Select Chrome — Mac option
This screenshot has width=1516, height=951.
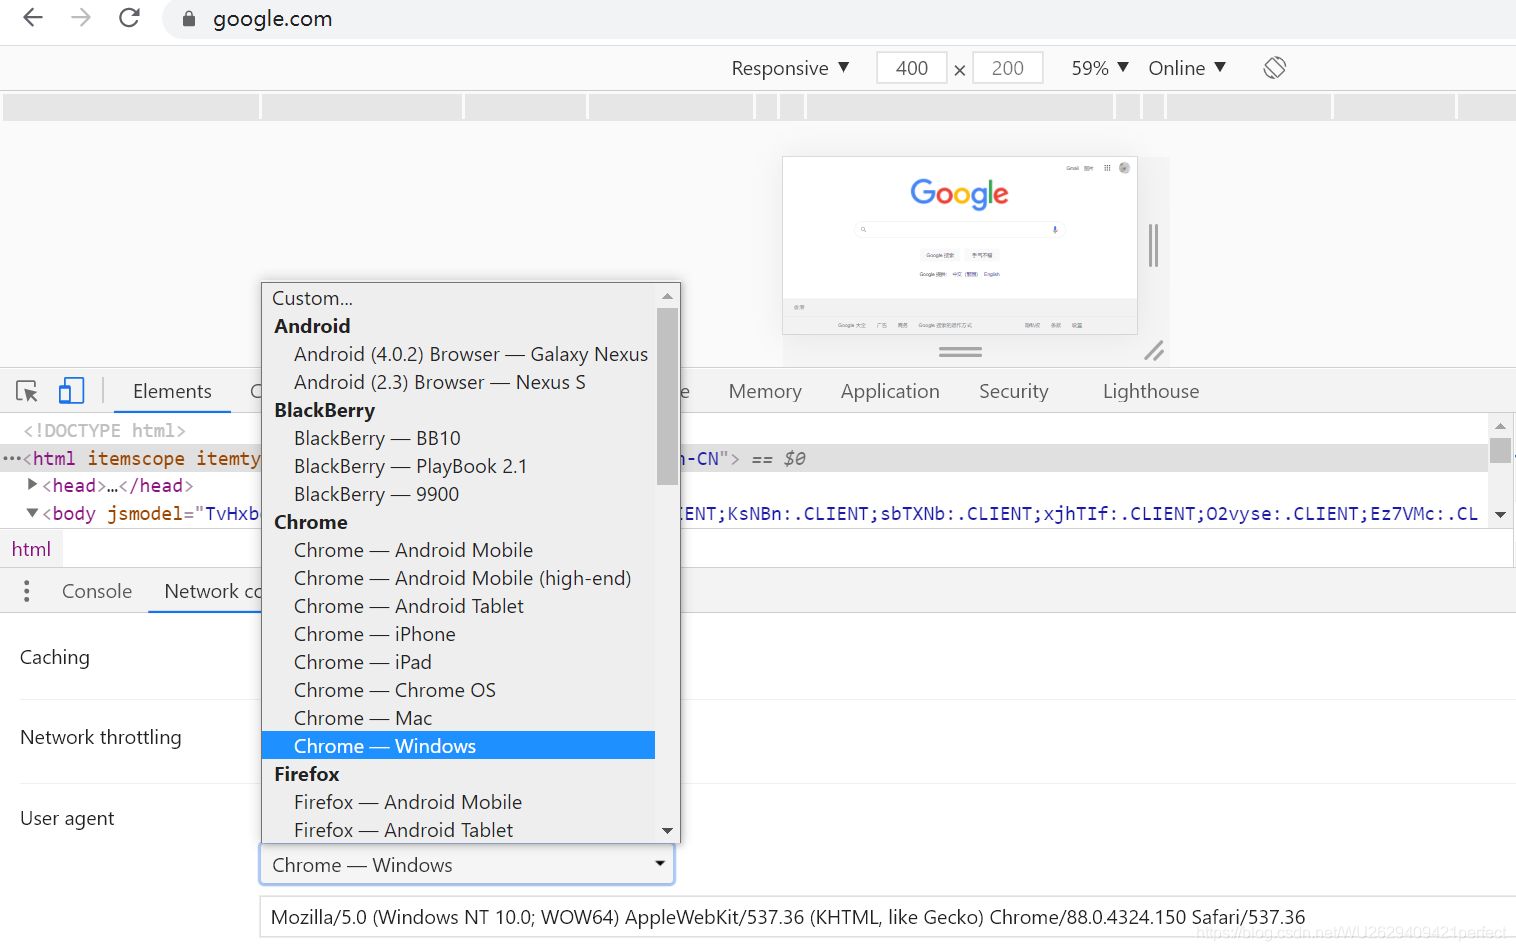click(x=458, y=718)
